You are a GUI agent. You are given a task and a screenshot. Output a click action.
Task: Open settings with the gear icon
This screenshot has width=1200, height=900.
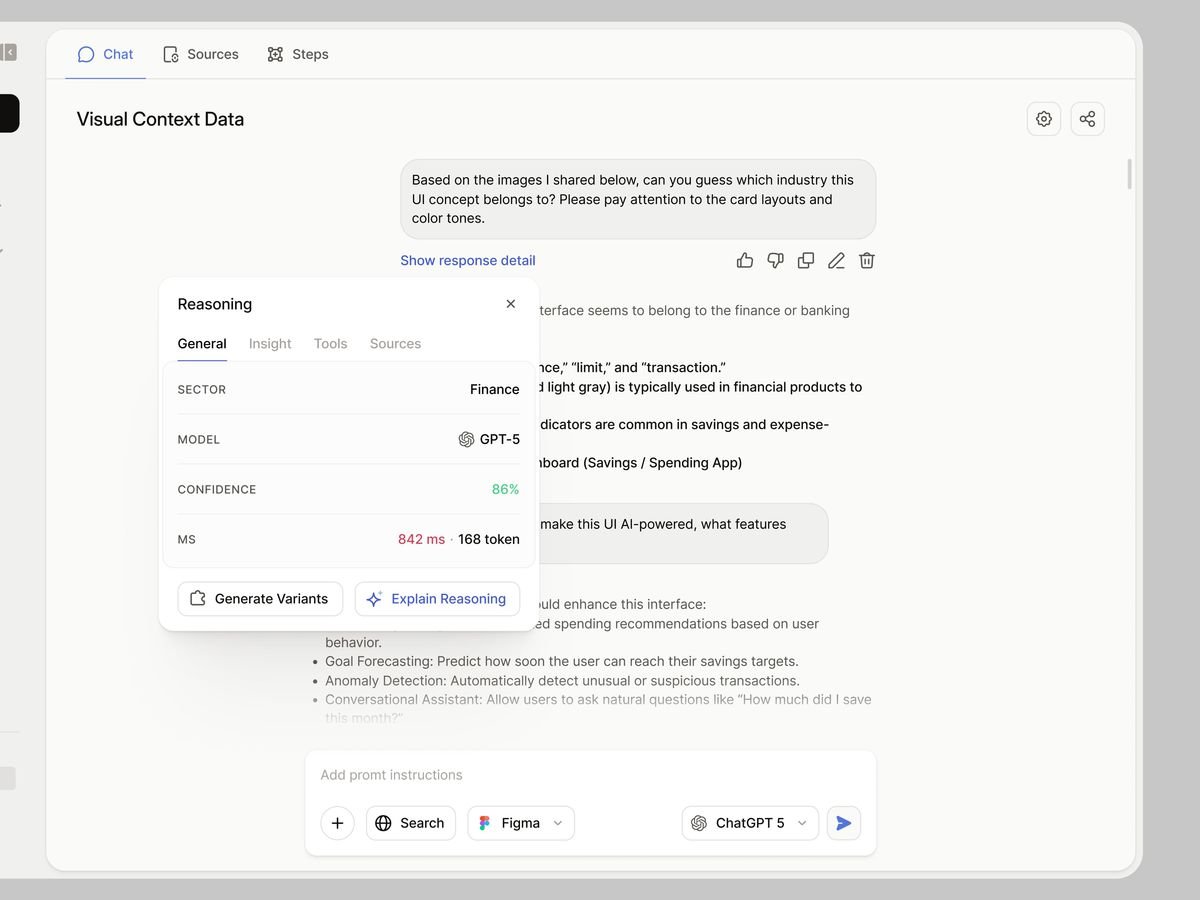[x=1044, y=119]
